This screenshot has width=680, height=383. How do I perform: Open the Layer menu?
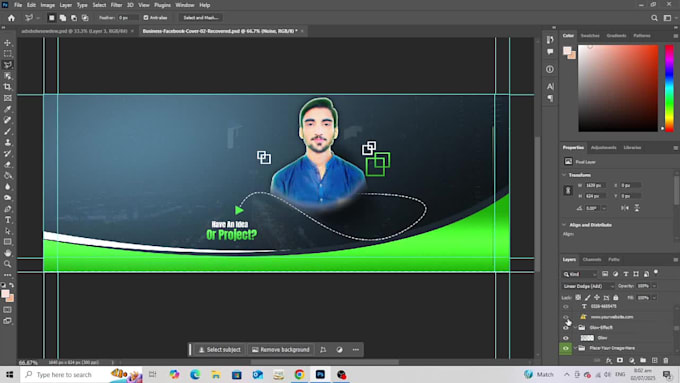point(65,5)
